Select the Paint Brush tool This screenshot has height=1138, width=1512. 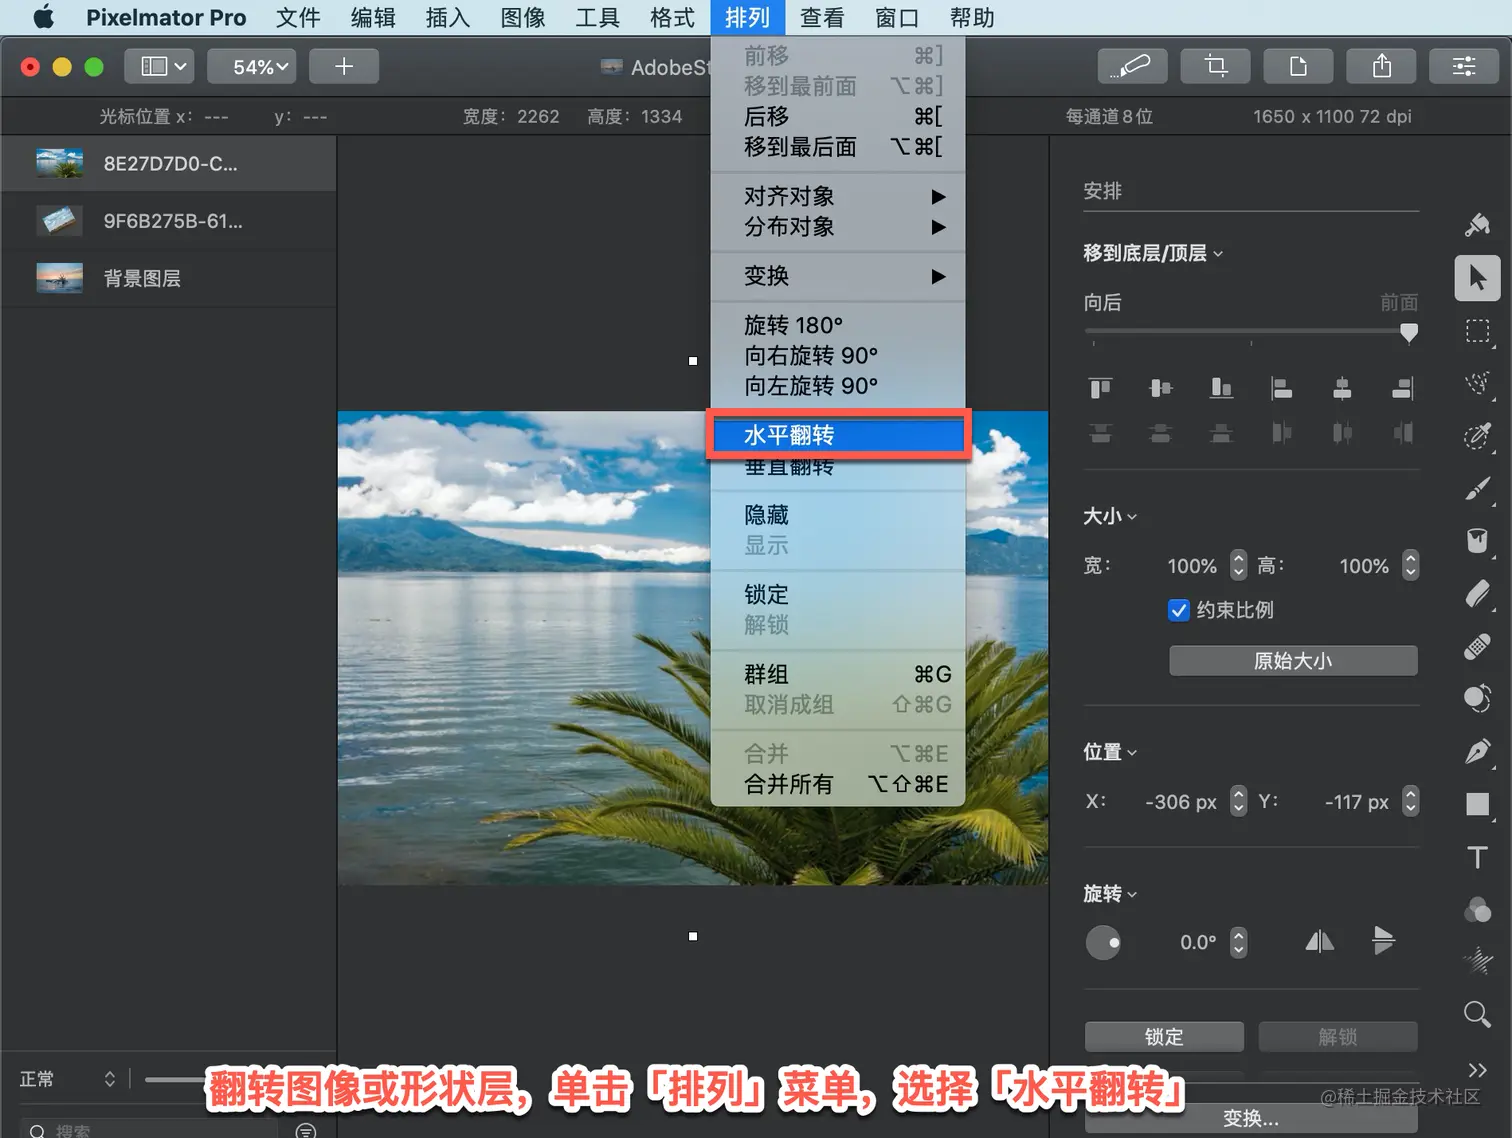1478,489
